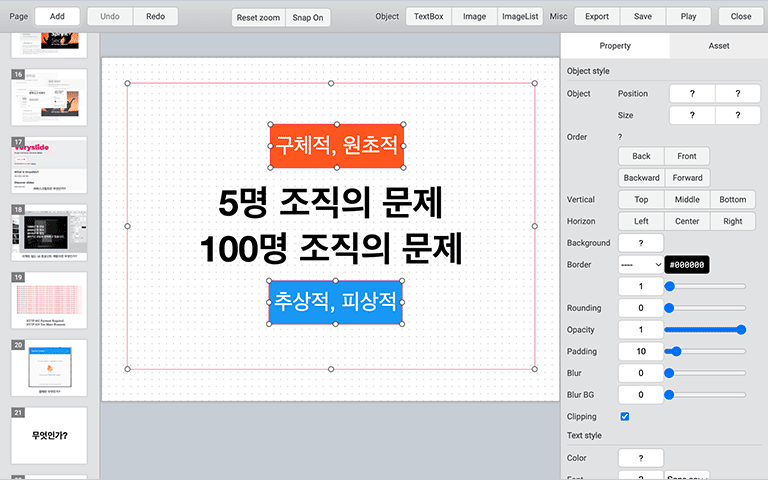Adjust the Opacity slider
Viewport: 768px width, 480px height.
[705, 330]
